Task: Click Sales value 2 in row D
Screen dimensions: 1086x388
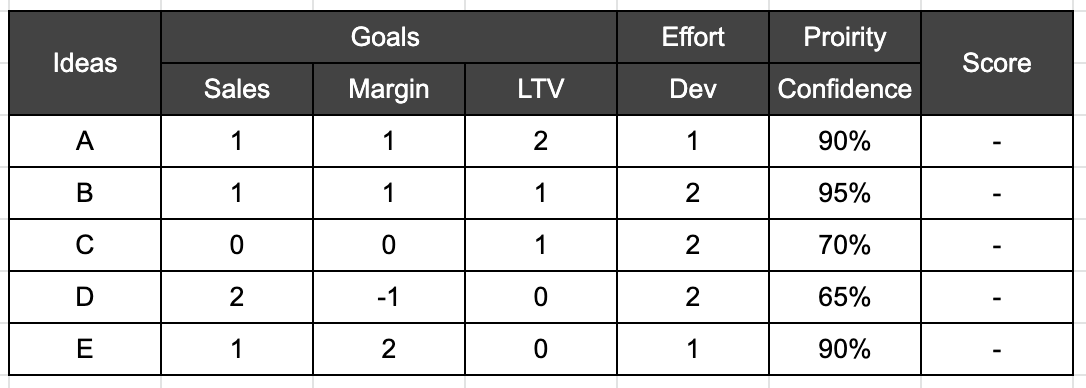Action: (237, 297)
